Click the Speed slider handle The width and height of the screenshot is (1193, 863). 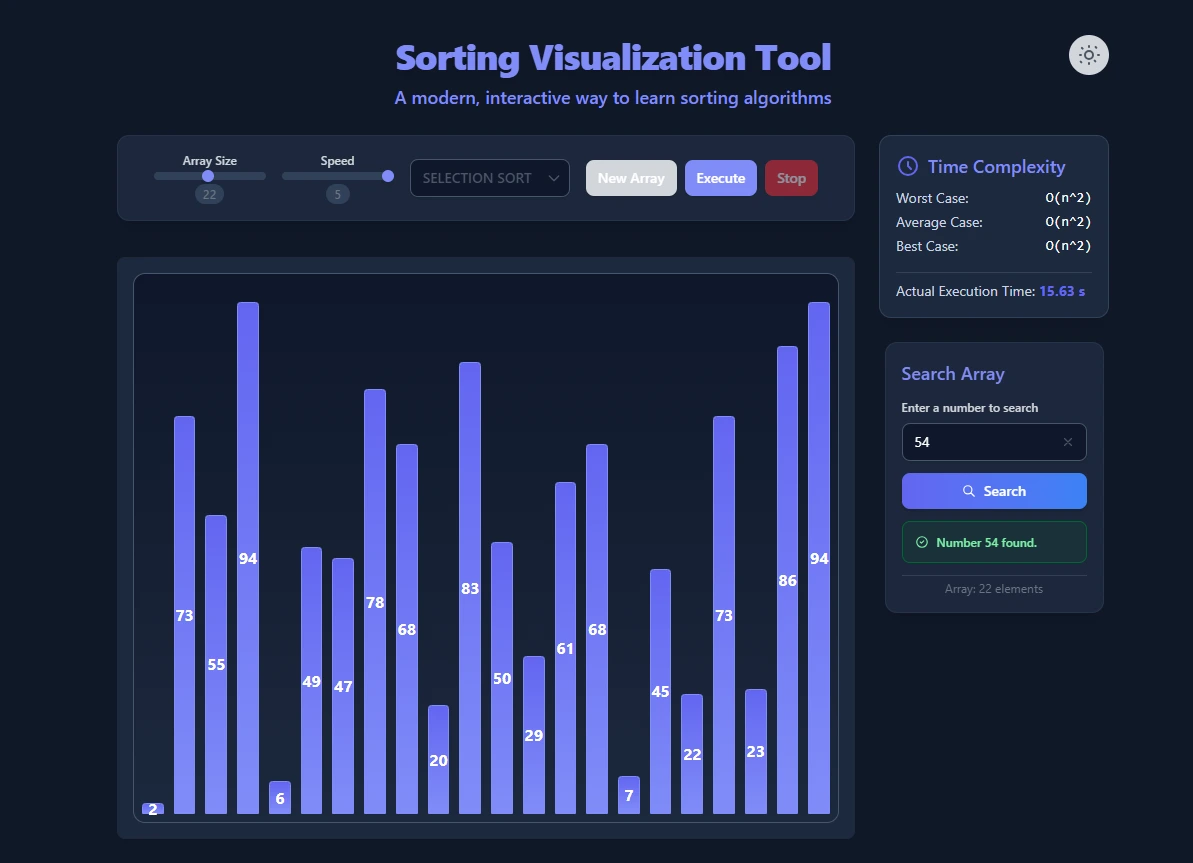[388, 176]
